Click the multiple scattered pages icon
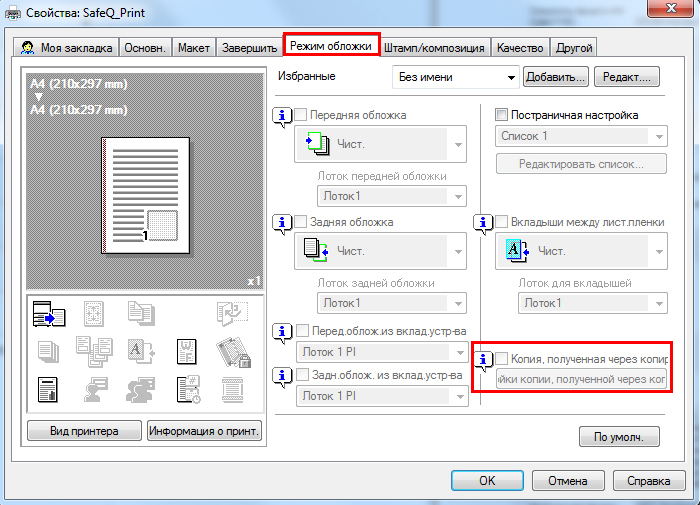Image resolution: width=700 pixels, height=505 pixels. point(94,352)
